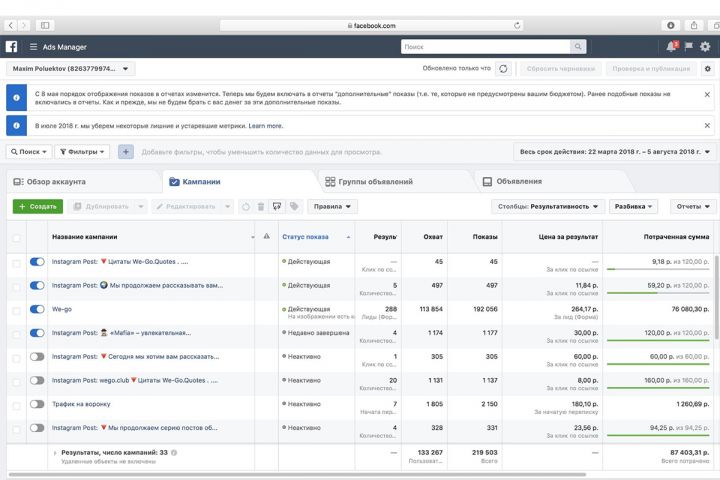Dismiss the июле 2018 metrics notice
This screenshot has height=480, width=720.
707,125
